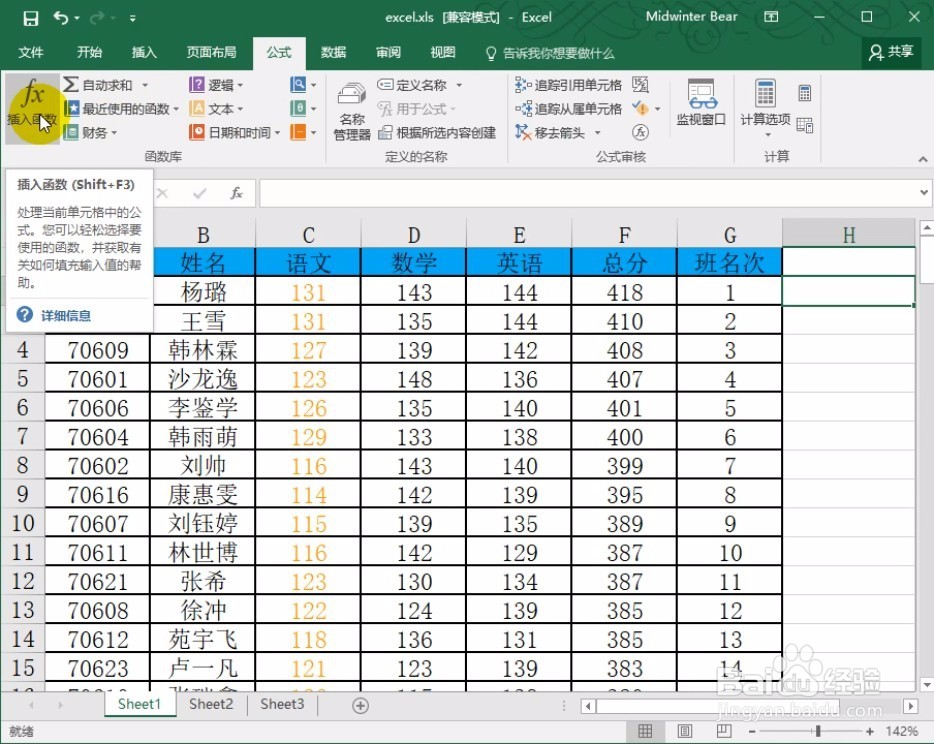The height and width of the screenshot is (744, 934).
Task: Click the 共享 button
Action: pyautogui.click(x=892, y=52)
